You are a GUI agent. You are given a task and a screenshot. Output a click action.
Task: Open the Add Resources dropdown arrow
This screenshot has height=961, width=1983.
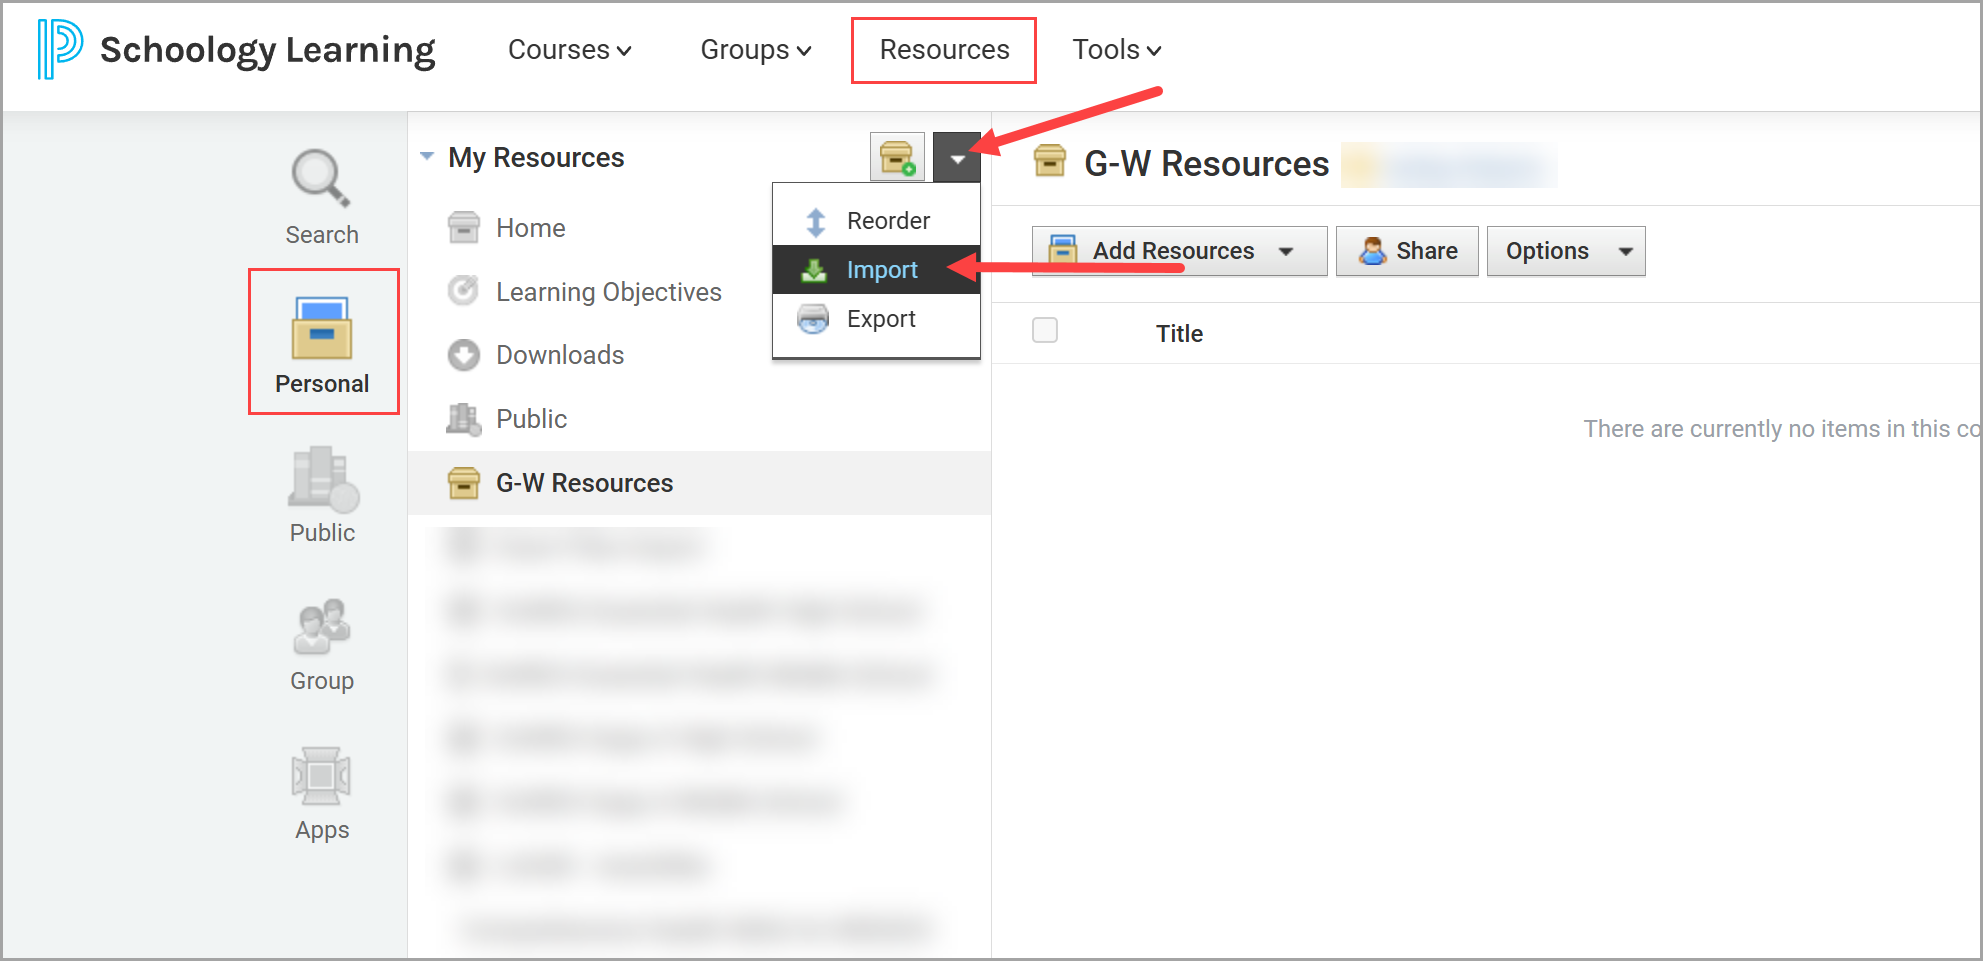[1286, 251]
